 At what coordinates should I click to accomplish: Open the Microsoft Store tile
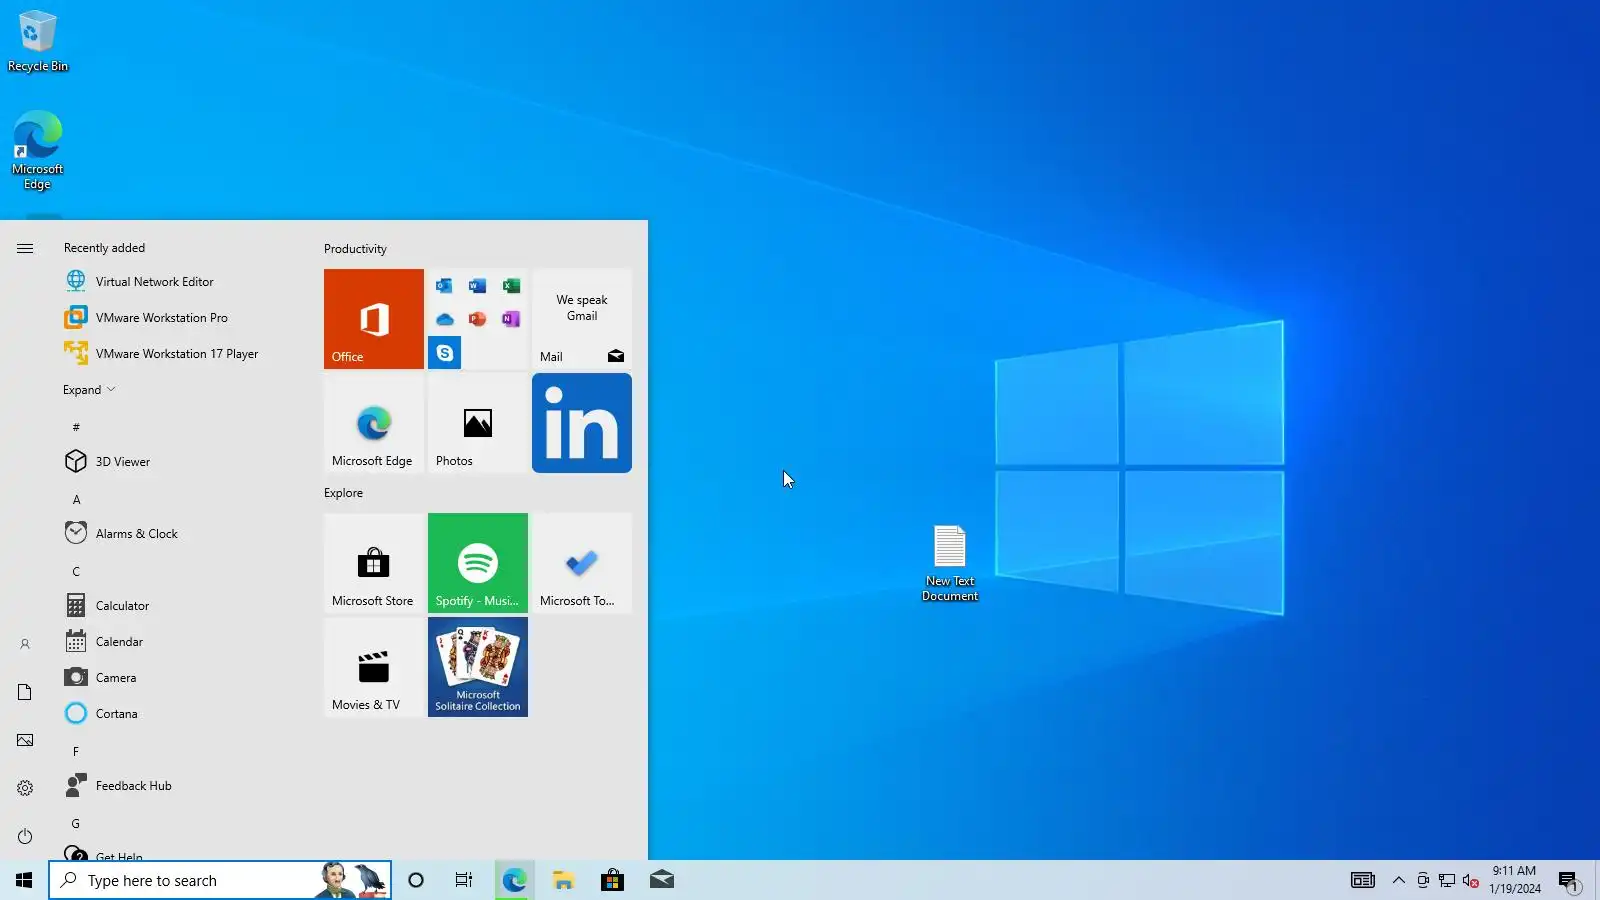click(374, 563)
